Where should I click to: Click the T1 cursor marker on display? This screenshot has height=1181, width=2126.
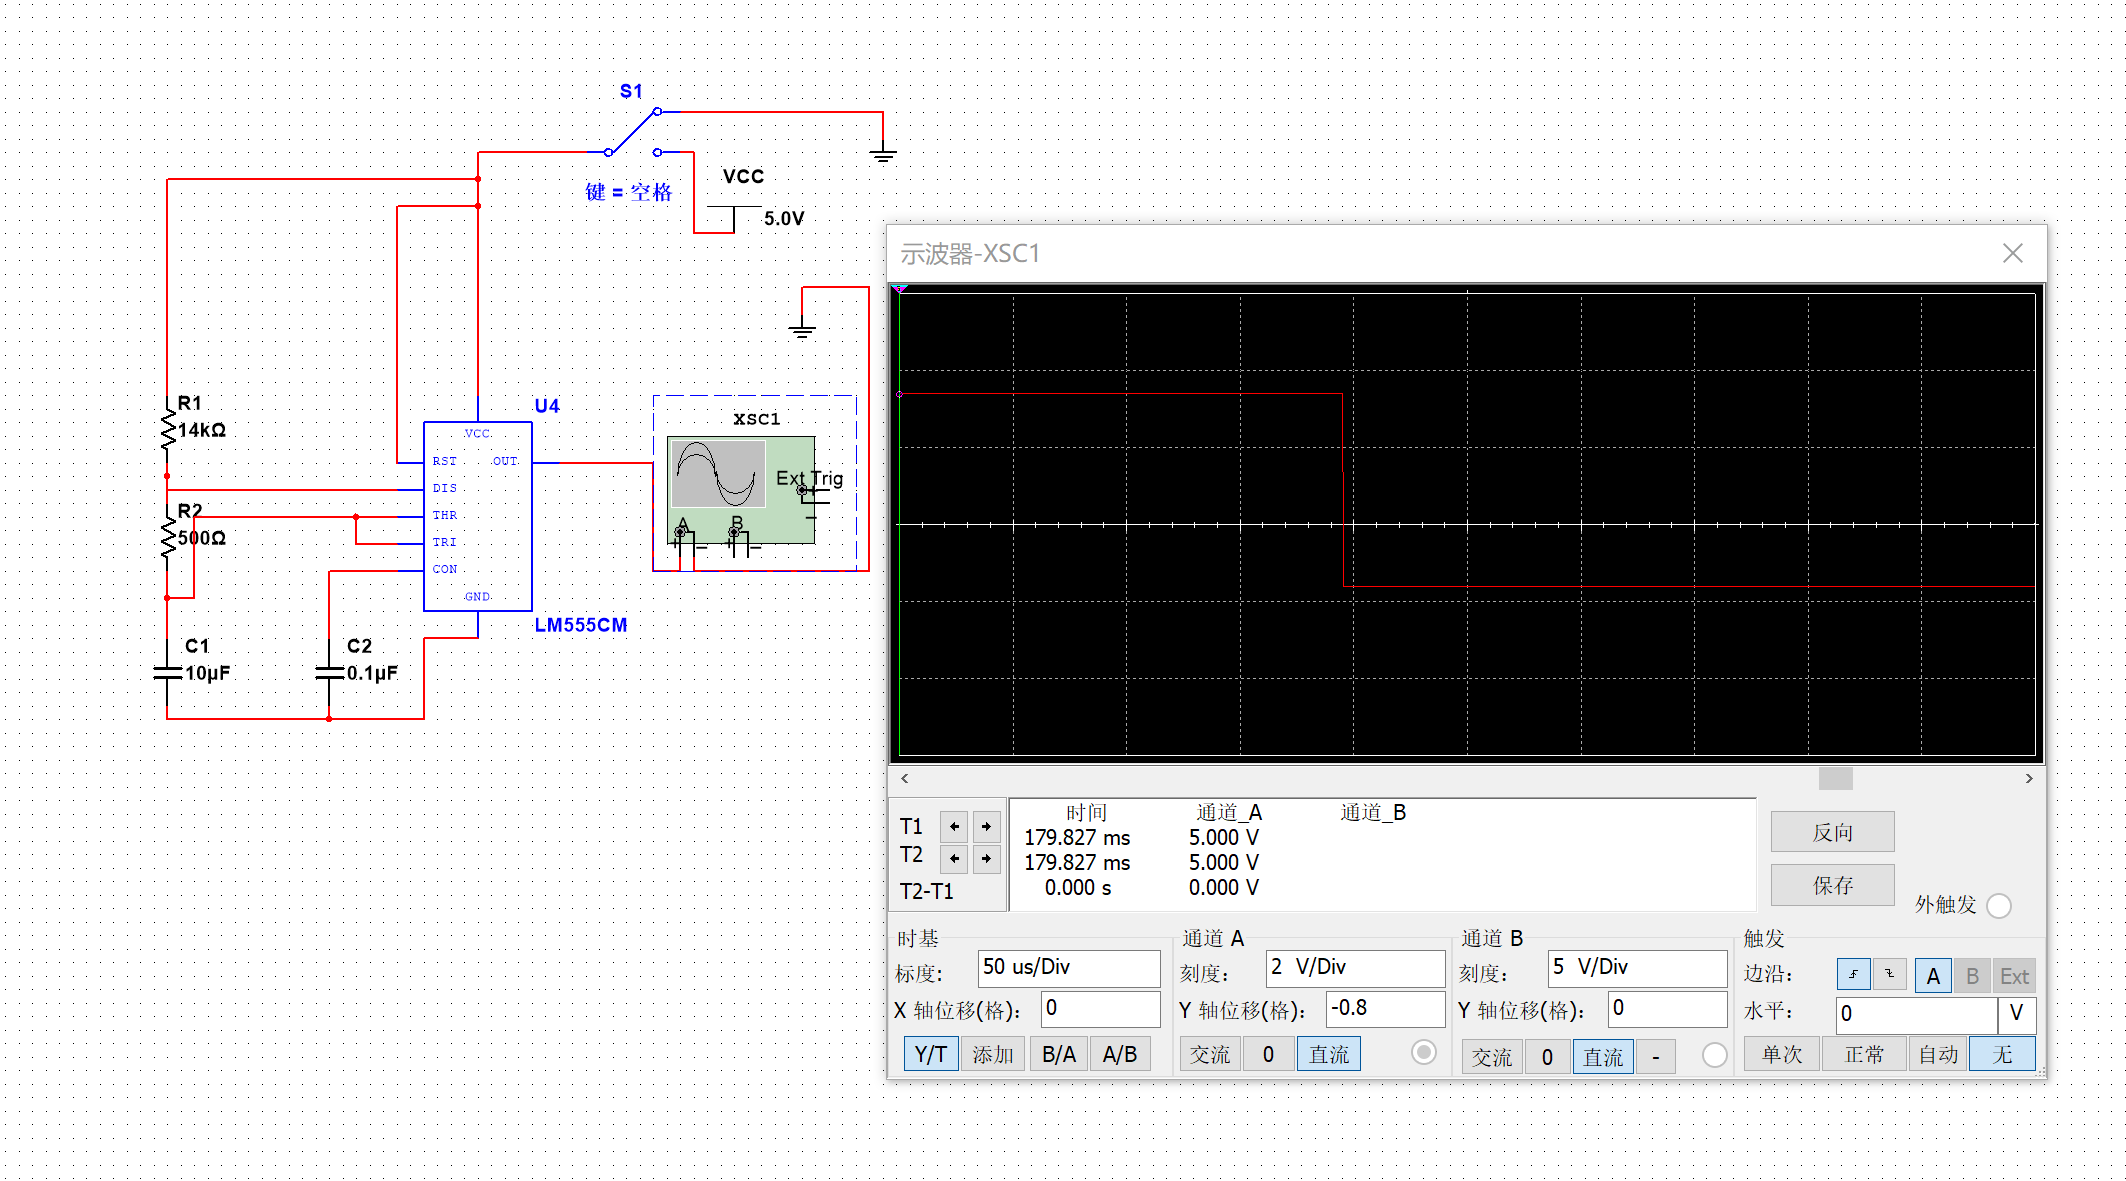(x=900, y=289)
